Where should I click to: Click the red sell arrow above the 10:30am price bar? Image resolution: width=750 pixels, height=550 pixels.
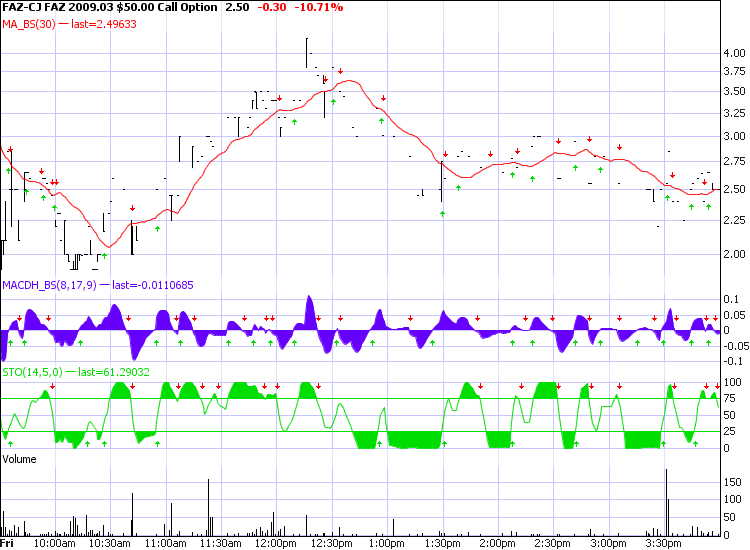132,208
